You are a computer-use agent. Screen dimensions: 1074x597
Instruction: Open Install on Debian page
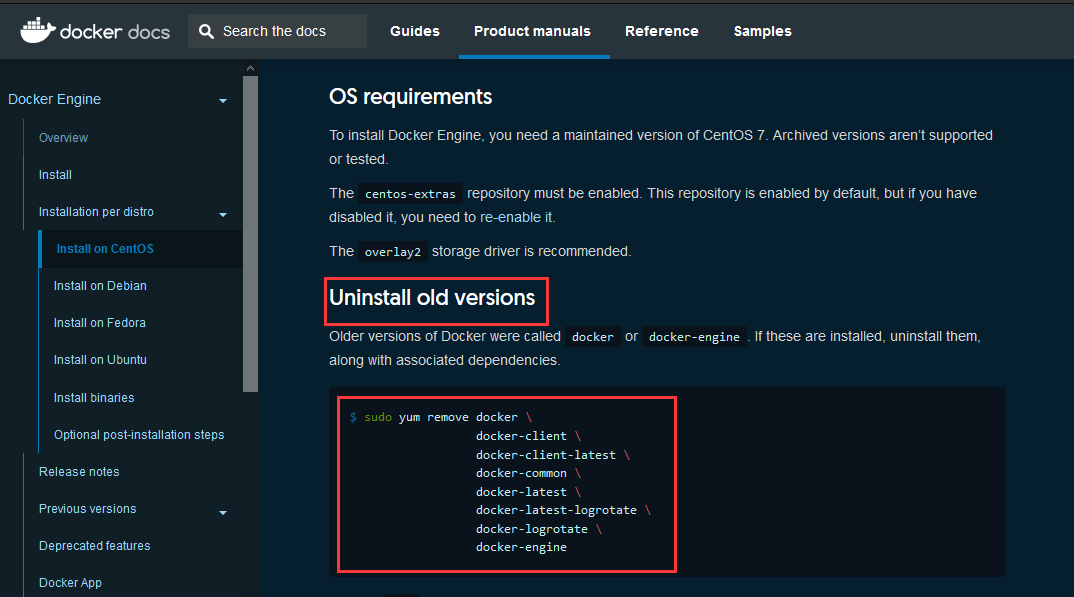[x=100, y=285]
